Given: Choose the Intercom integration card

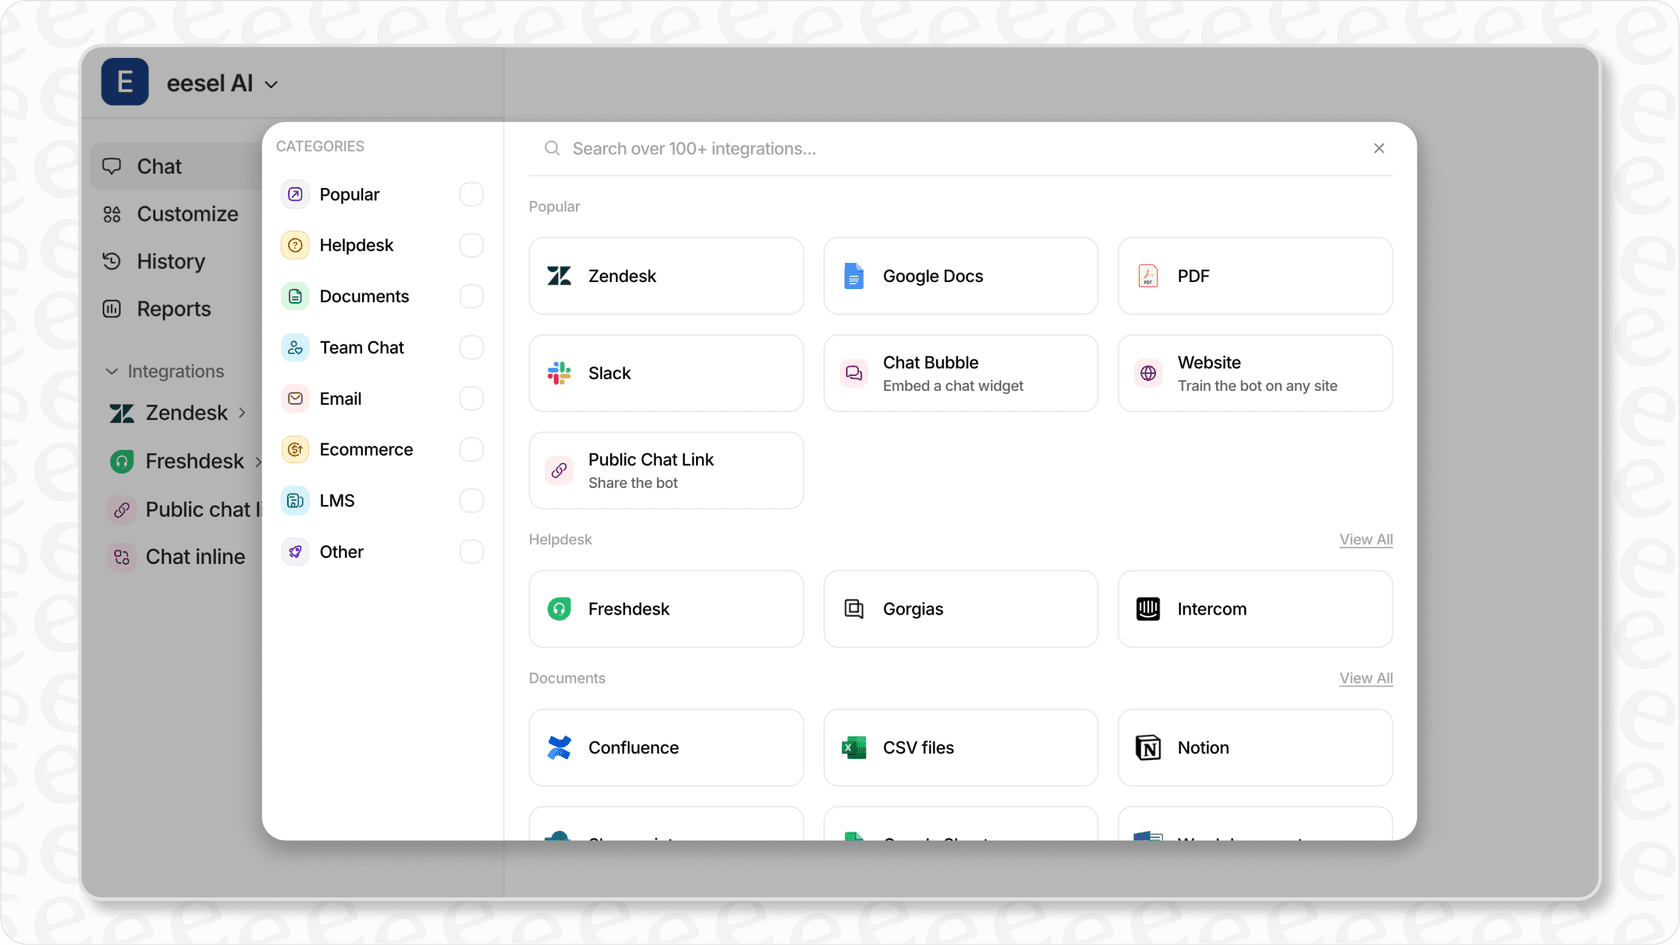Looking at the screenshot, I should pos(1255,609).
